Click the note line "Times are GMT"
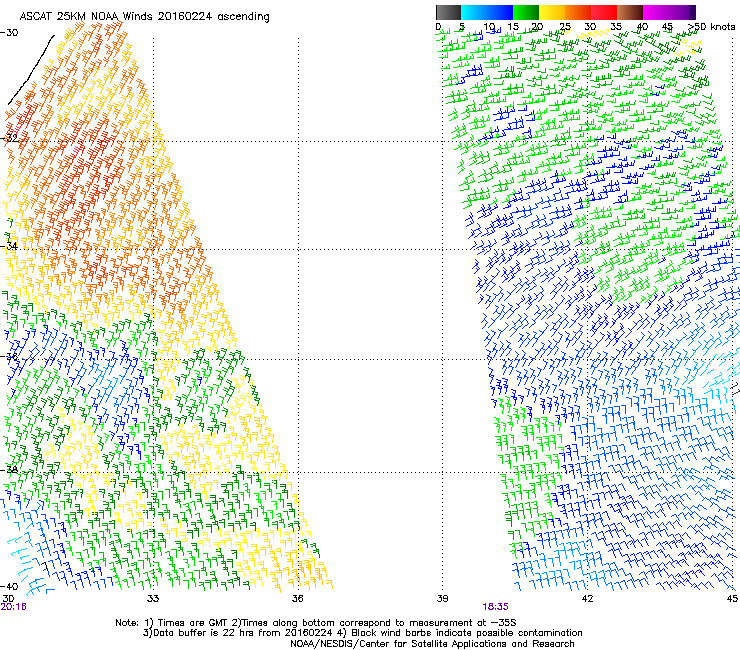The width and height of the screenshot is (740, 650). (x=193, y=623)
